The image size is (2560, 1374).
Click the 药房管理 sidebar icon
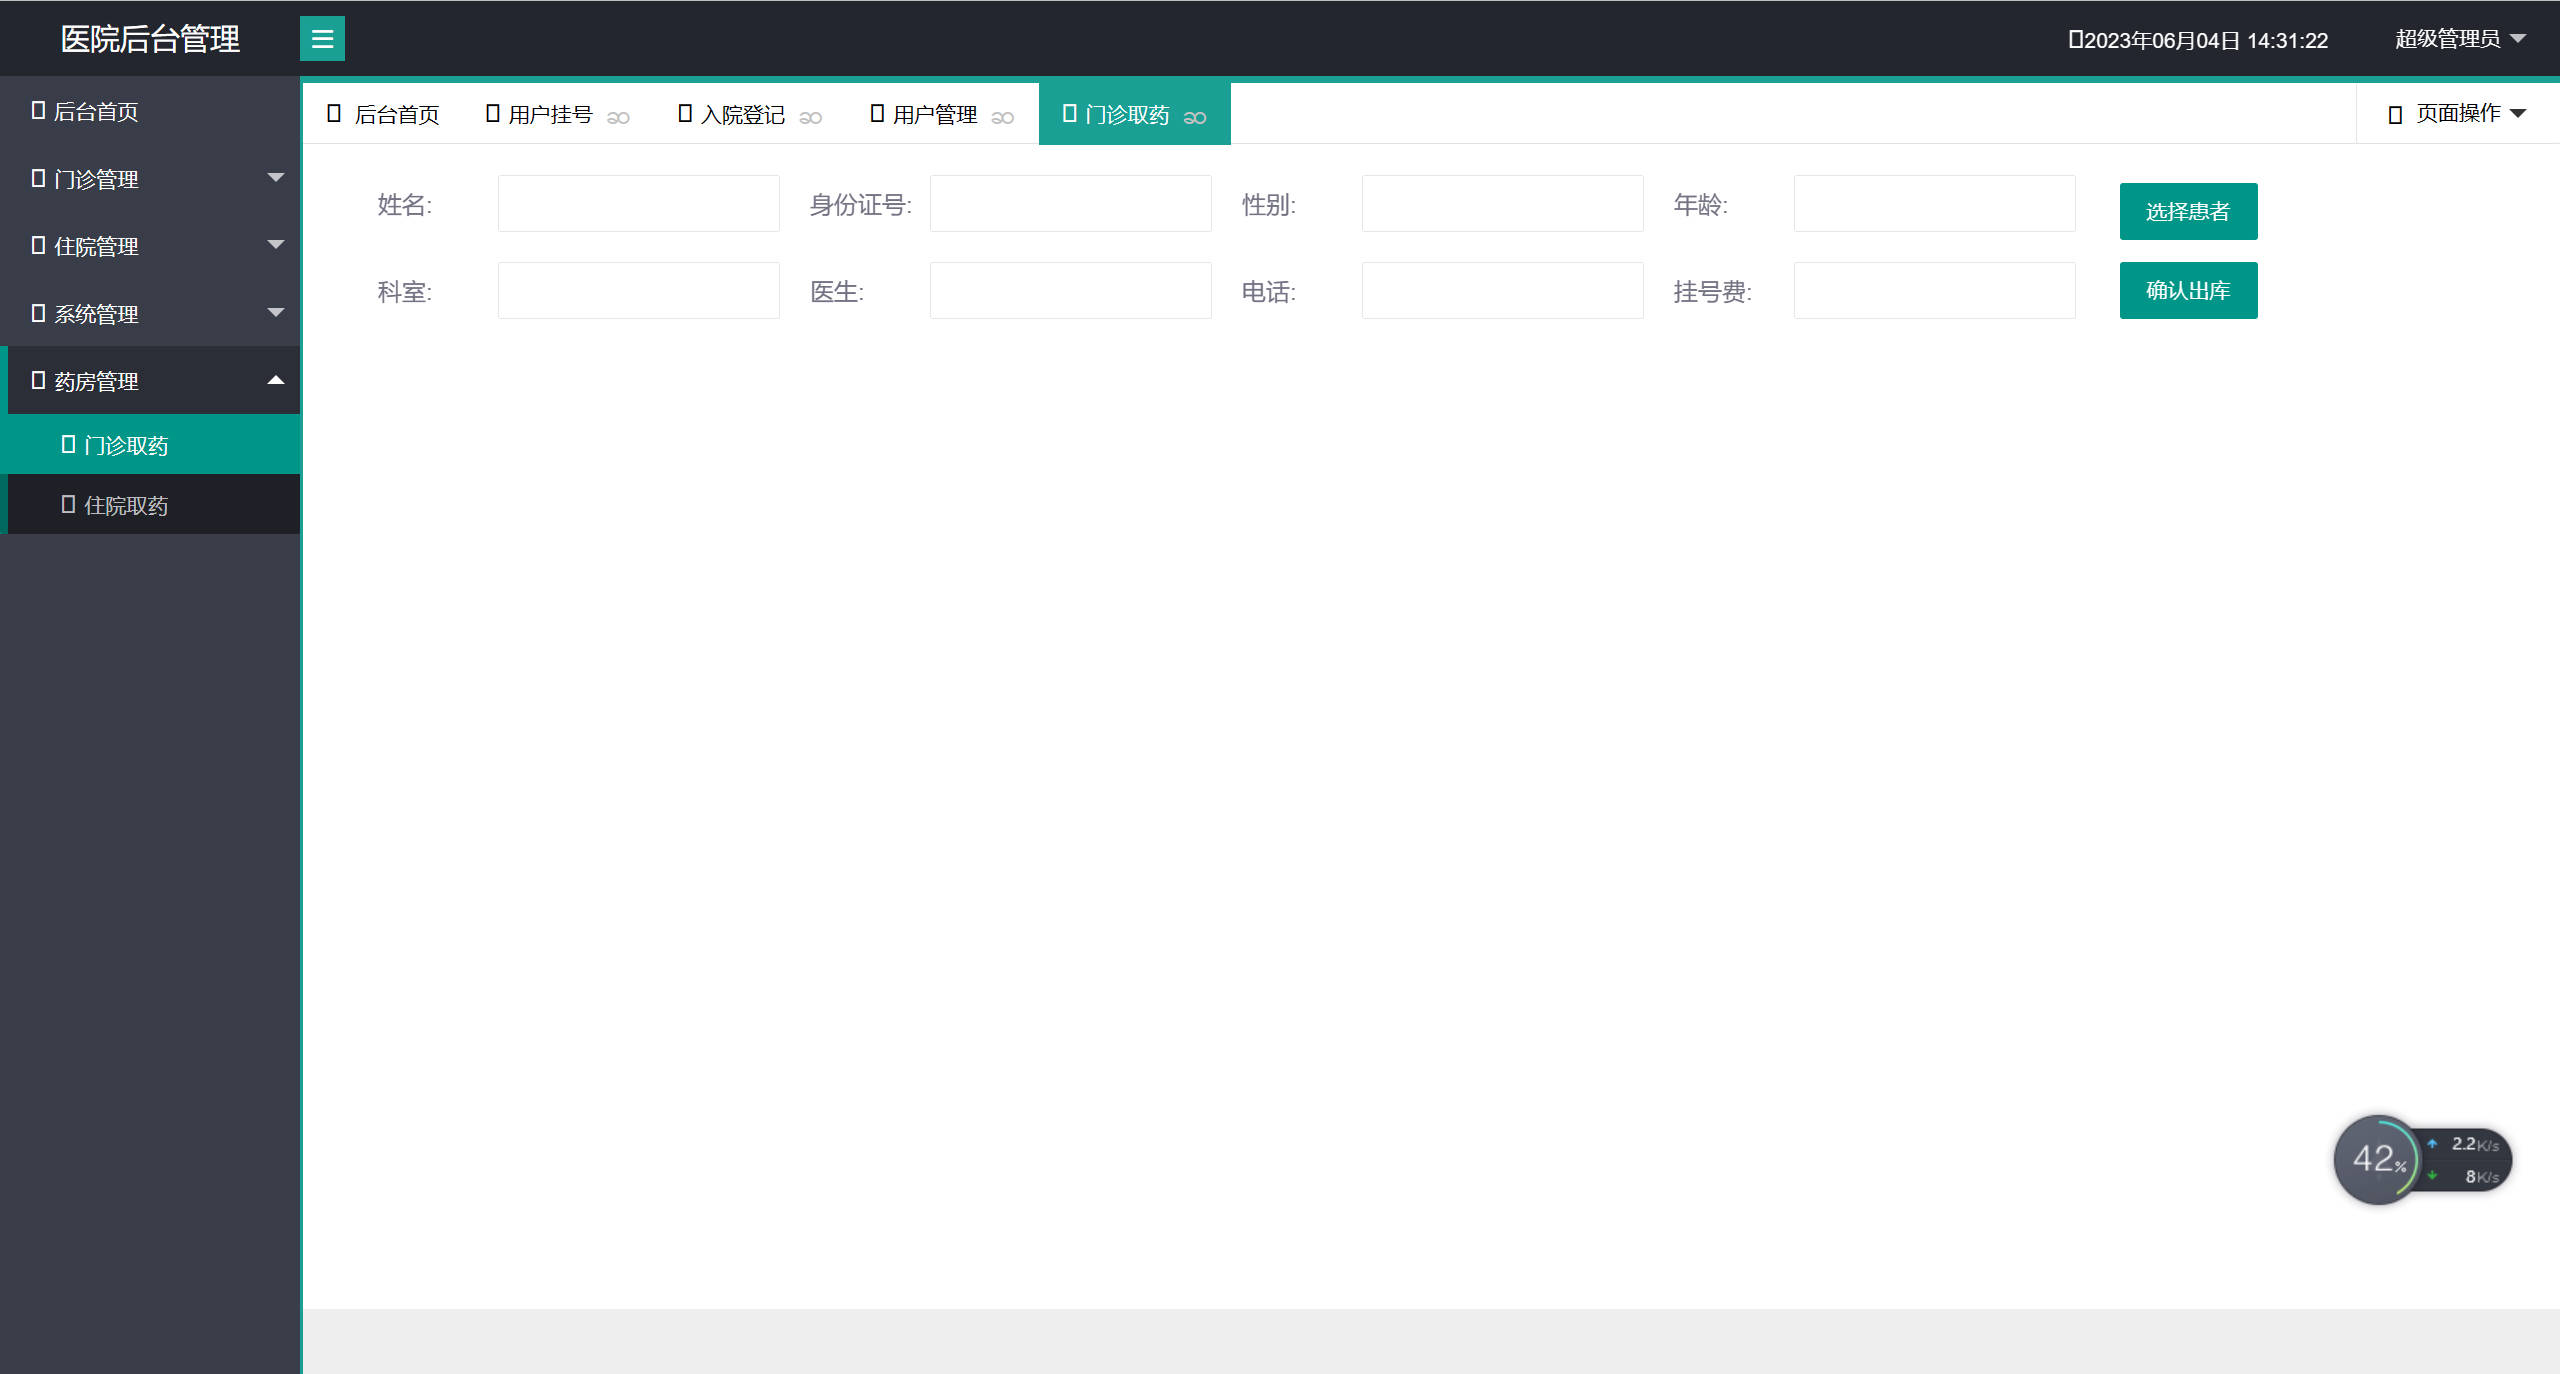pyautogui.click(x=37, y=380)
